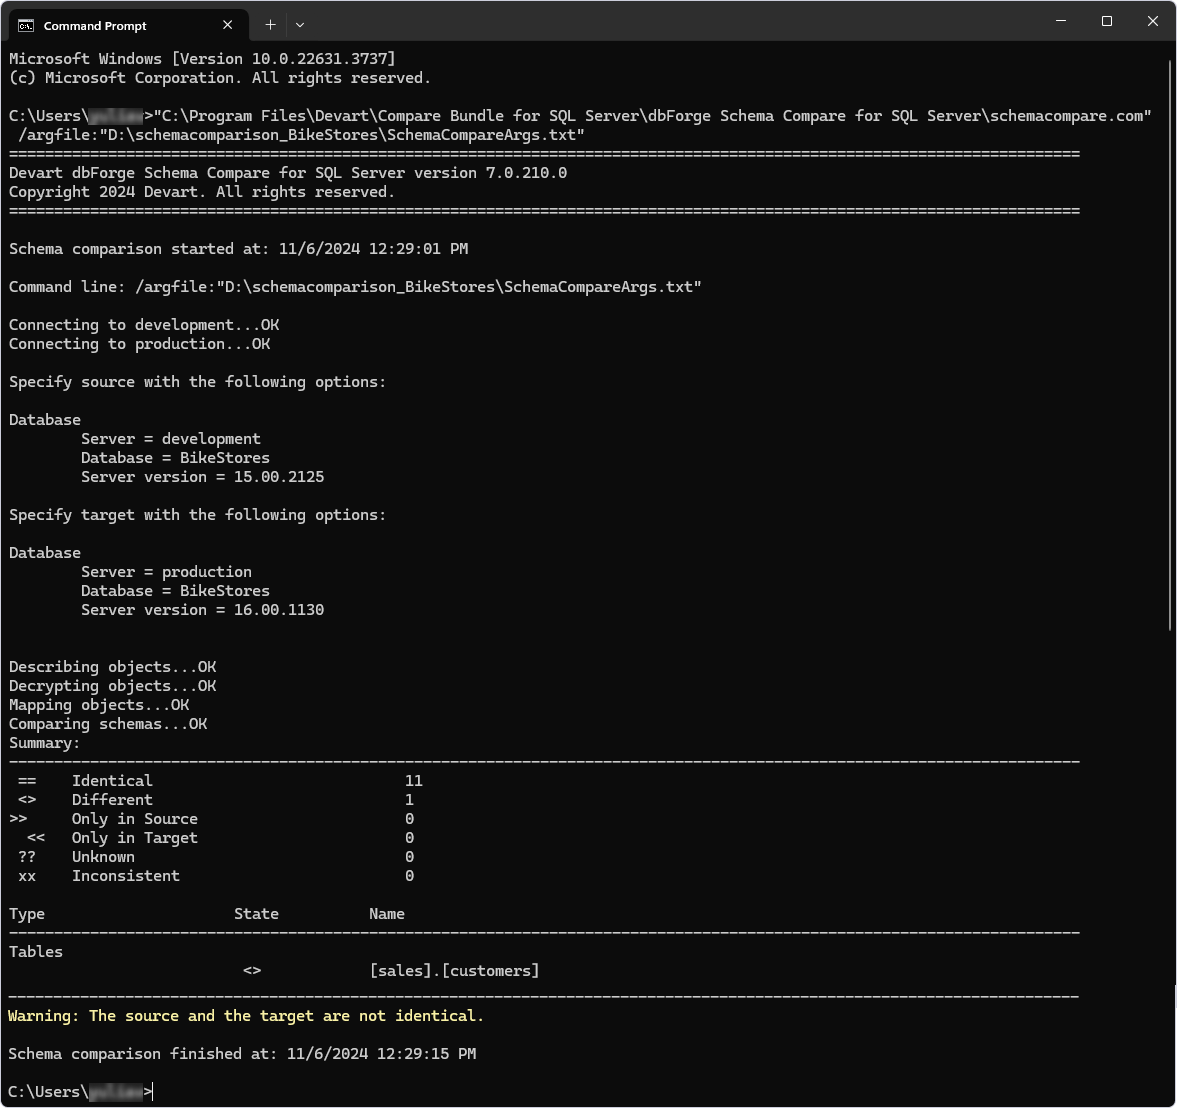Screen dimensions: 1177x1108
Task: Click 'Describing objects...OK' line
Action: pyautogui.click(x=112, y=667)
